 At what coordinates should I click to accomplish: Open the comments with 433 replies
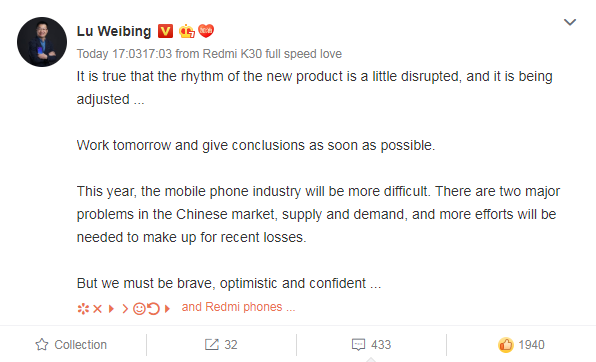(371, 345)
